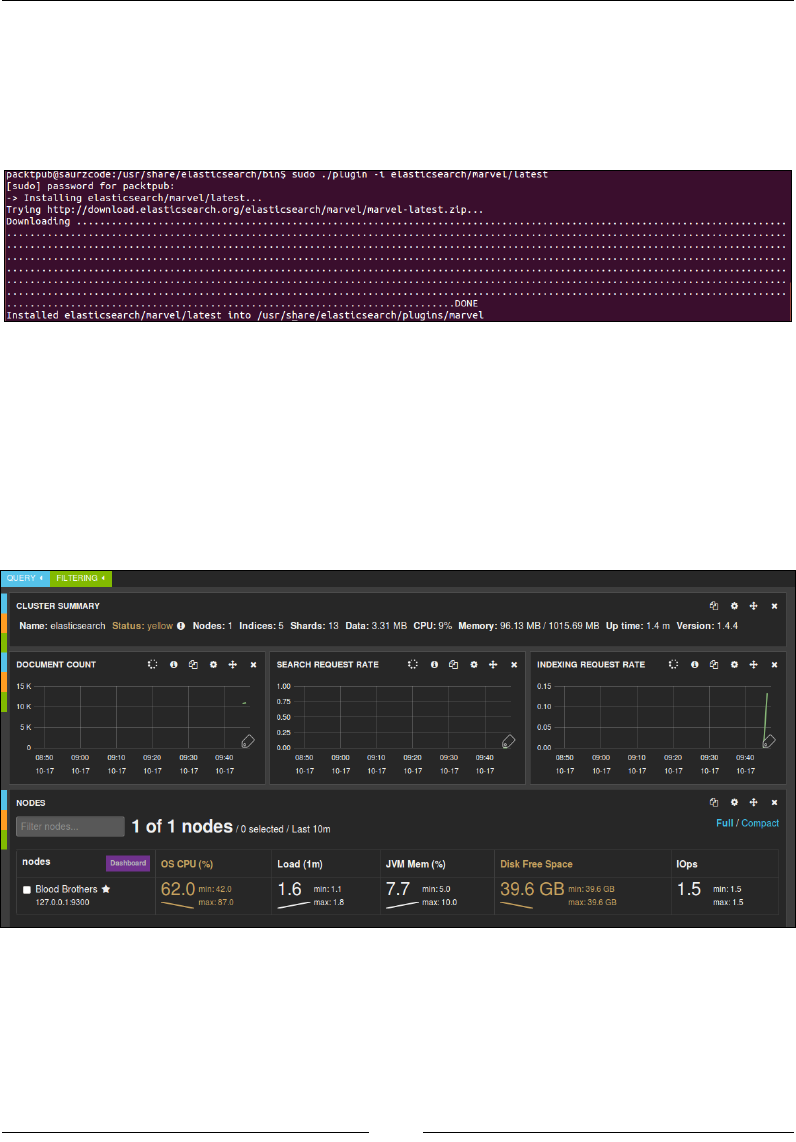Click the move icon on Document Count panel

pyautogui.click(x=233, y=664)
